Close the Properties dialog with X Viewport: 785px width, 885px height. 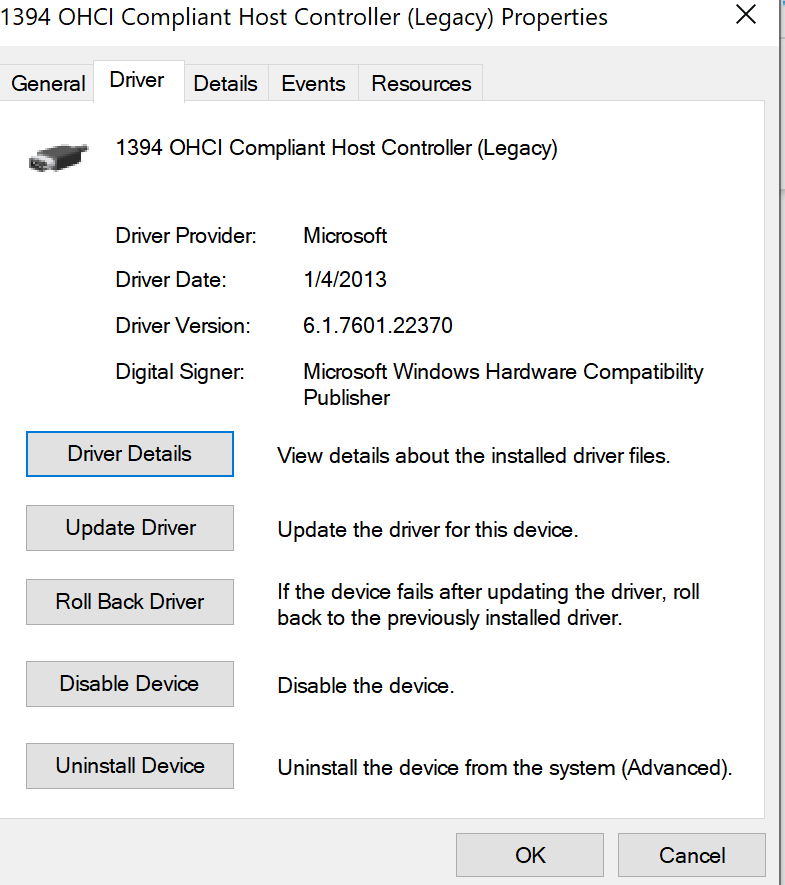point(745,15)
